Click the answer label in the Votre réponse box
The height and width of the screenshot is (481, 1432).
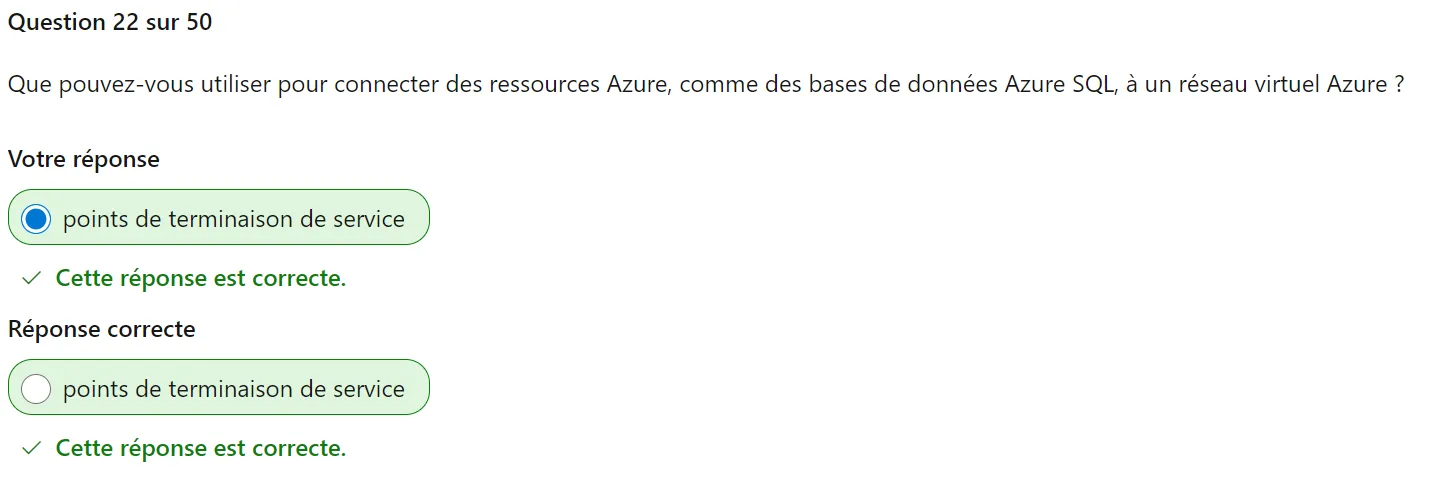[x=234, y=219]
